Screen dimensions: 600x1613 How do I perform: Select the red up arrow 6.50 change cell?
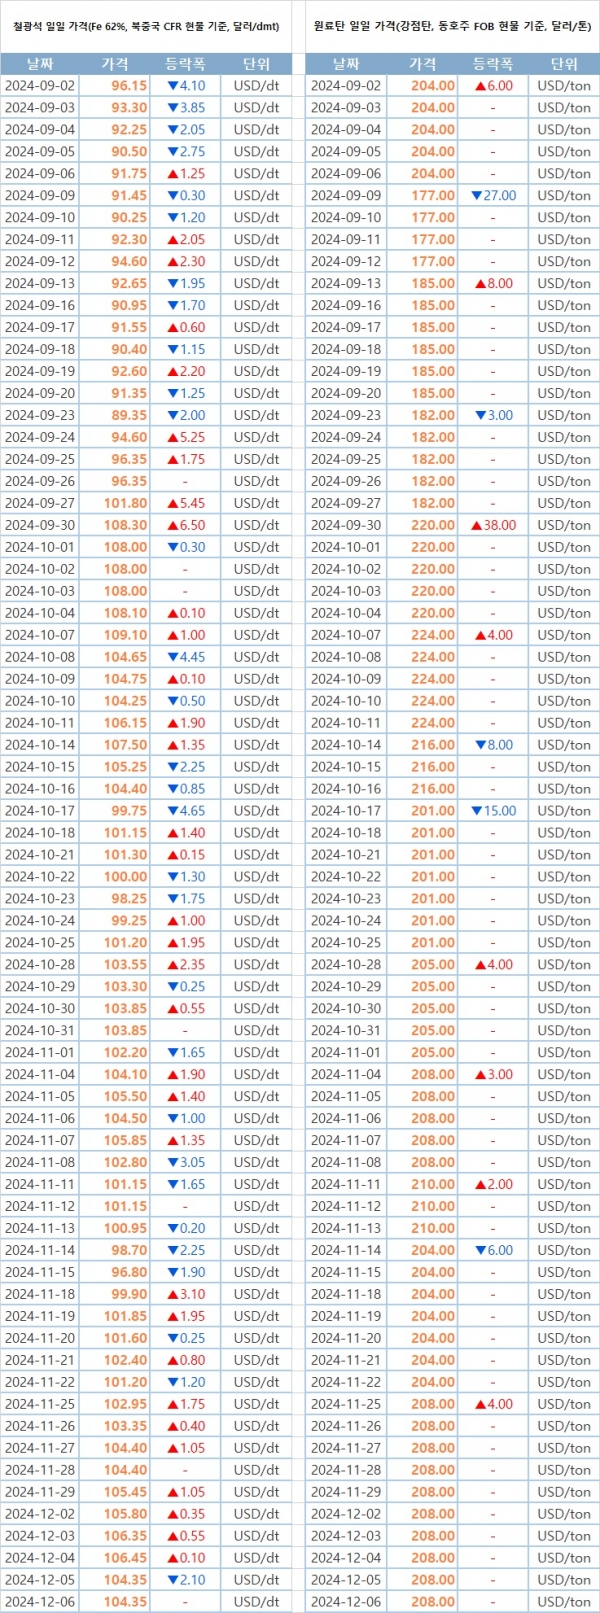(185, 525)
